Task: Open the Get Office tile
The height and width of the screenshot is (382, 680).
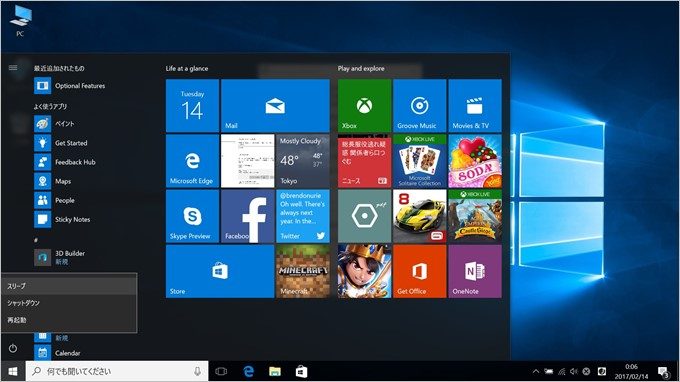Action: pyautogui.click(x=419, y=271)
